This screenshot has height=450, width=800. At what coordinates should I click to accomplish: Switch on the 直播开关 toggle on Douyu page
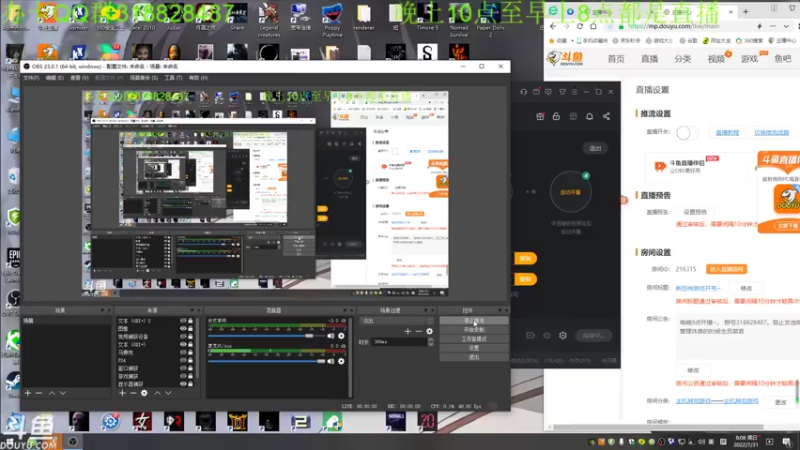pos(687,133)
